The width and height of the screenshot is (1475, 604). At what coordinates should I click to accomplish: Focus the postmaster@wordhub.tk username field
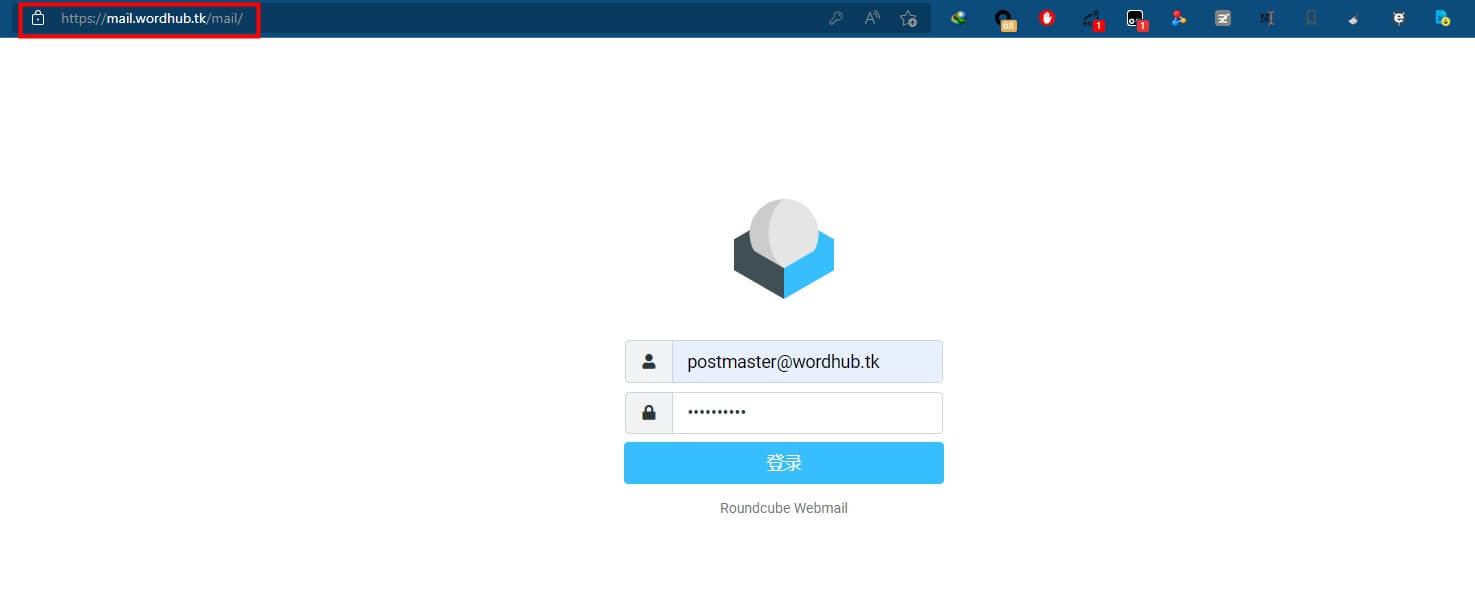click(x=808, y=361)
